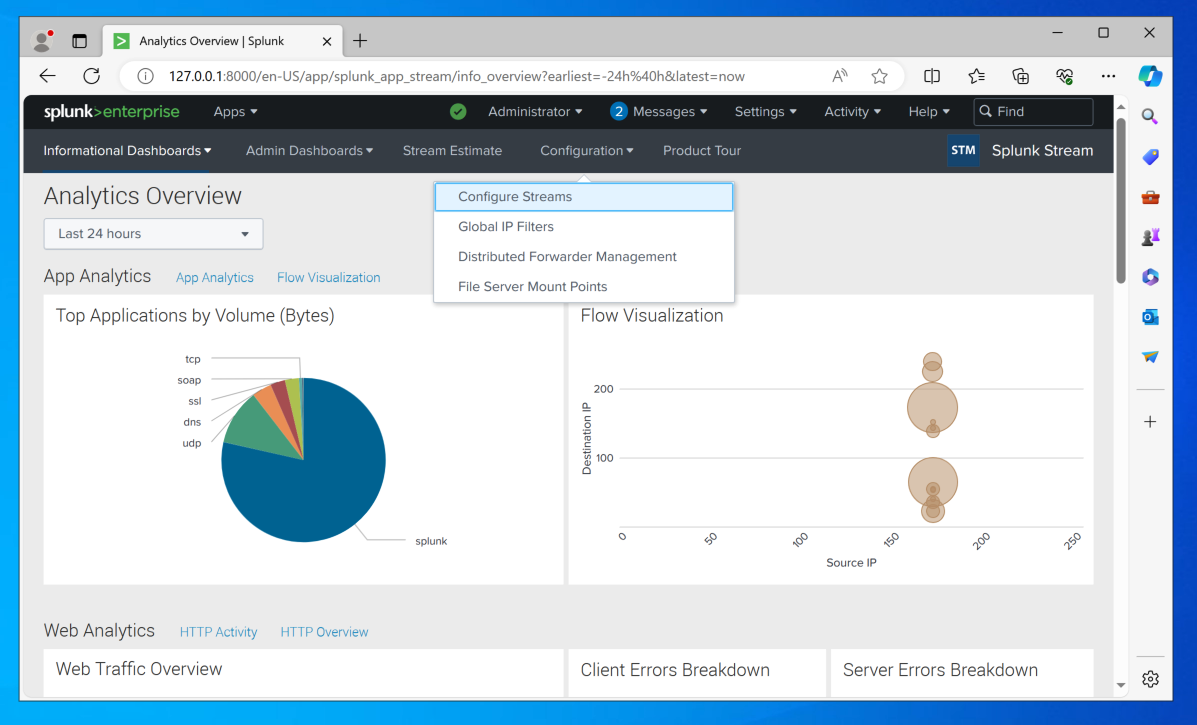Open the Messages dropdown with 2 notifications

659,111
